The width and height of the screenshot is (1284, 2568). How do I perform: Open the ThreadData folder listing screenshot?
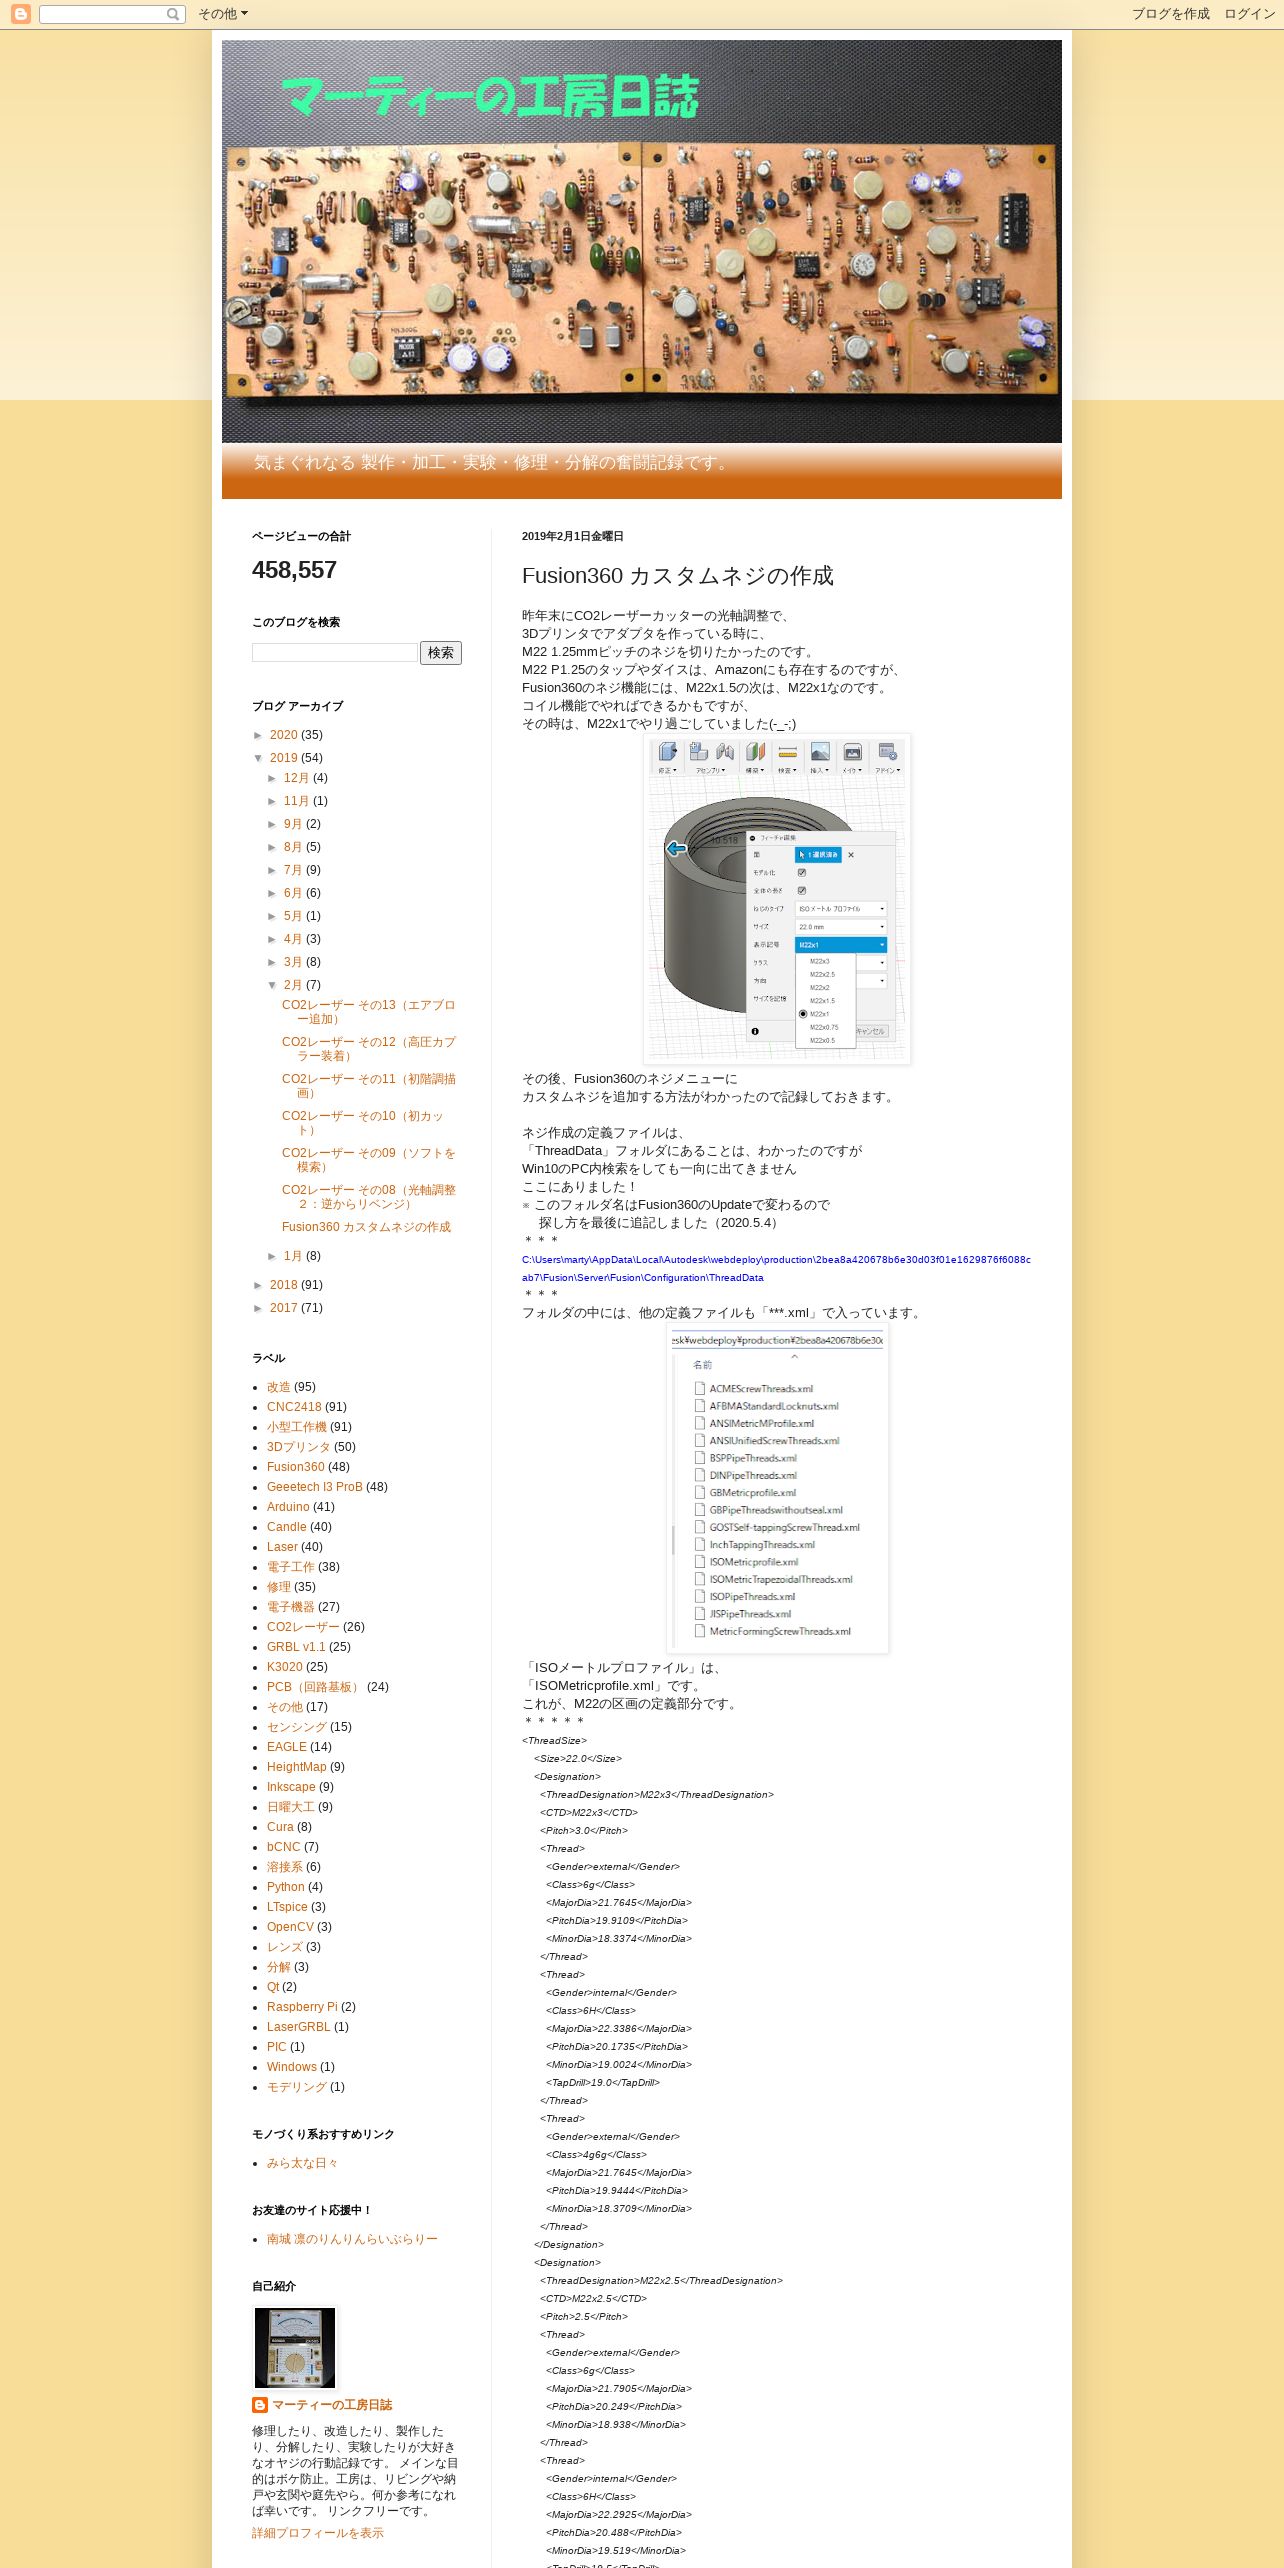click(777, 1490)
